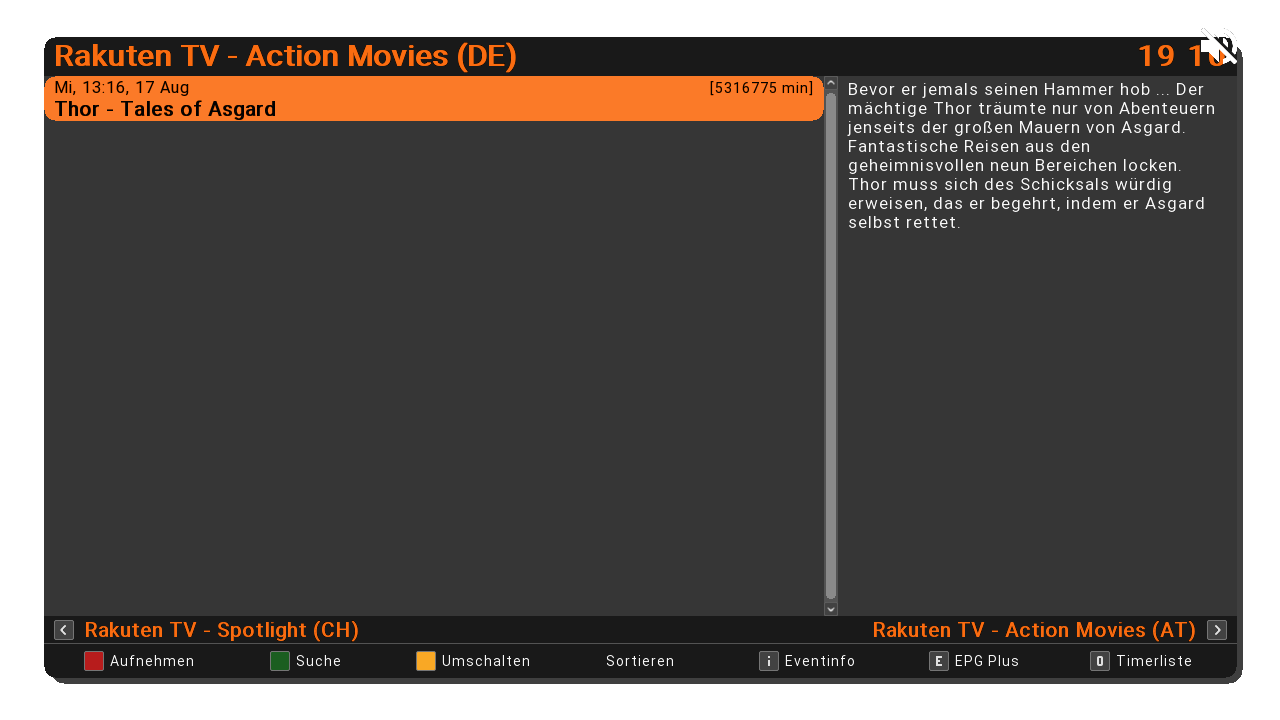Select Thor - Tales of Asgard entry
Viewport: 1280px width, 720px height.
pyautogui.click(x=165, y=109)
